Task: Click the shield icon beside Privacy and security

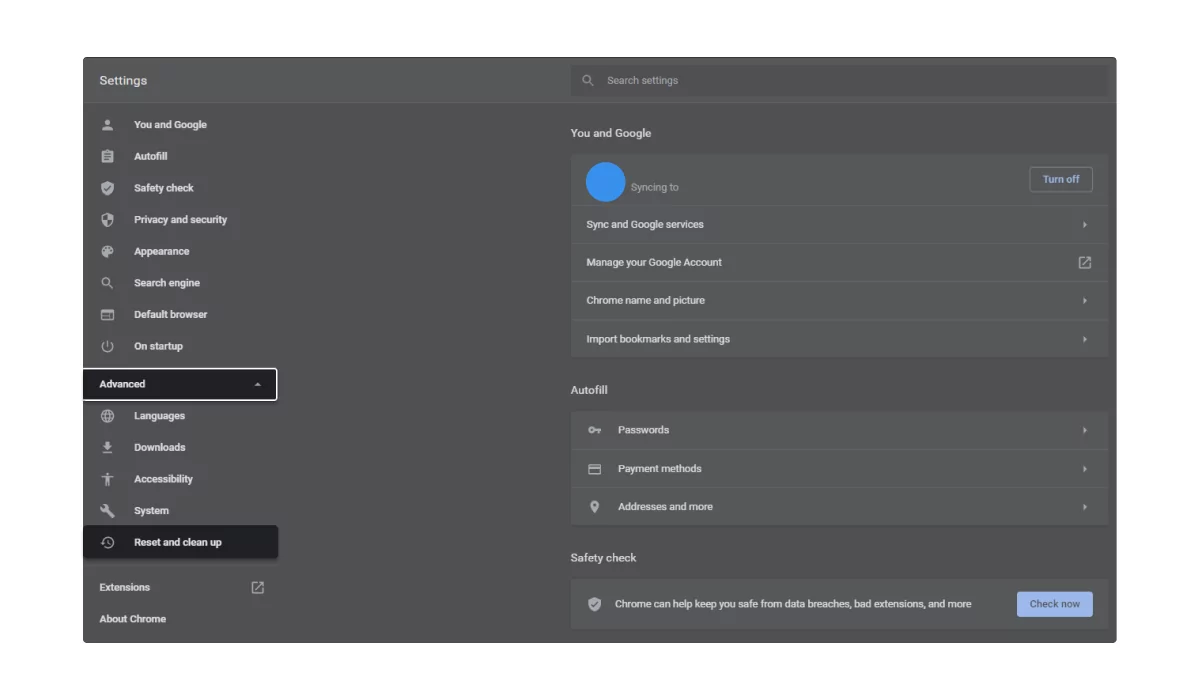Action: pos(107,220)
